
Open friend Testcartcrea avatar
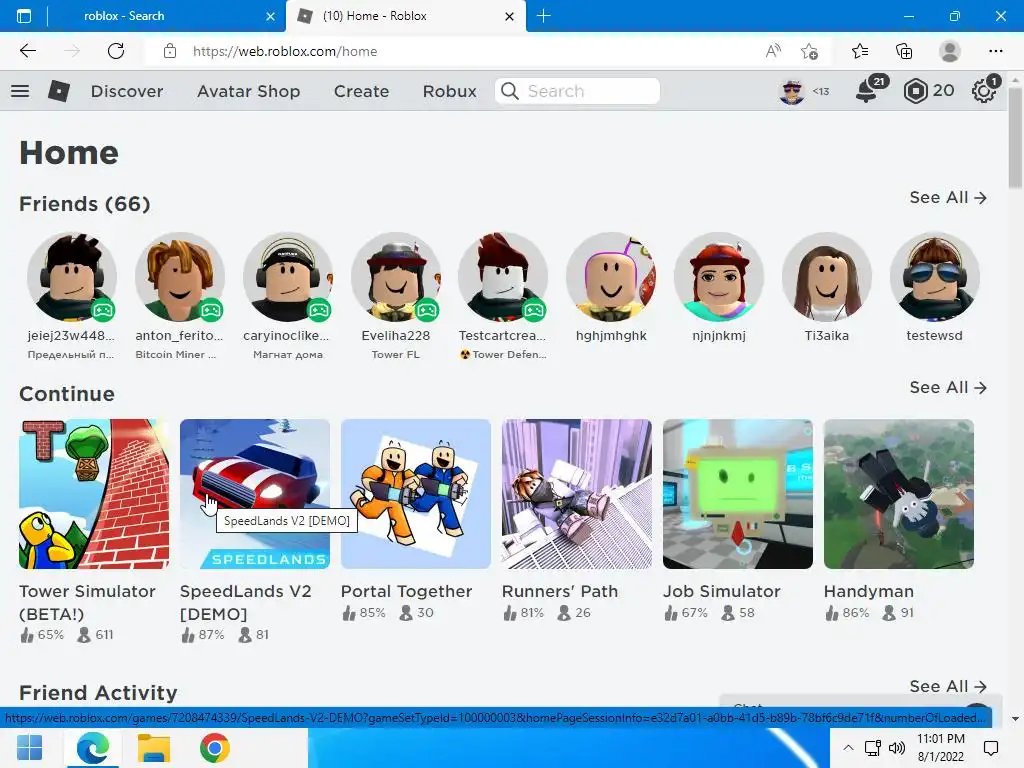(x=503, y=277)
